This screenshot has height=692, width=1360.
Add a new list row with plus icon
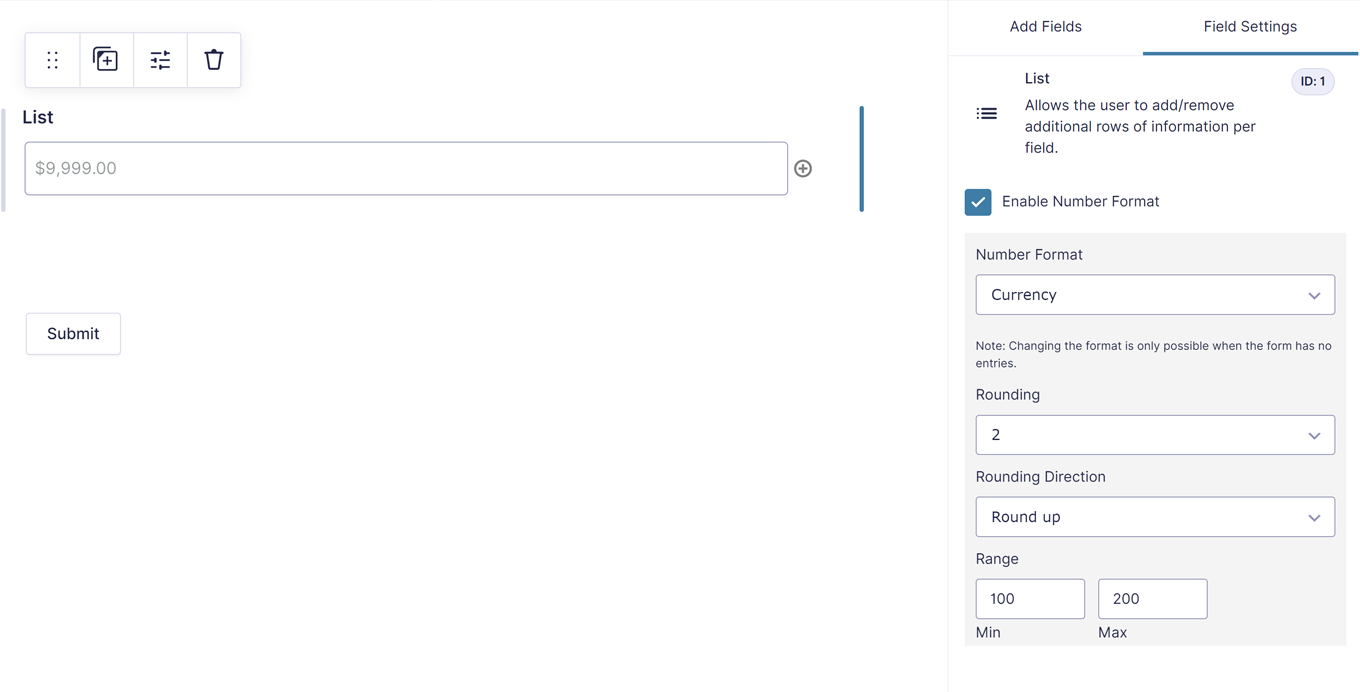(x=803, y=169)
